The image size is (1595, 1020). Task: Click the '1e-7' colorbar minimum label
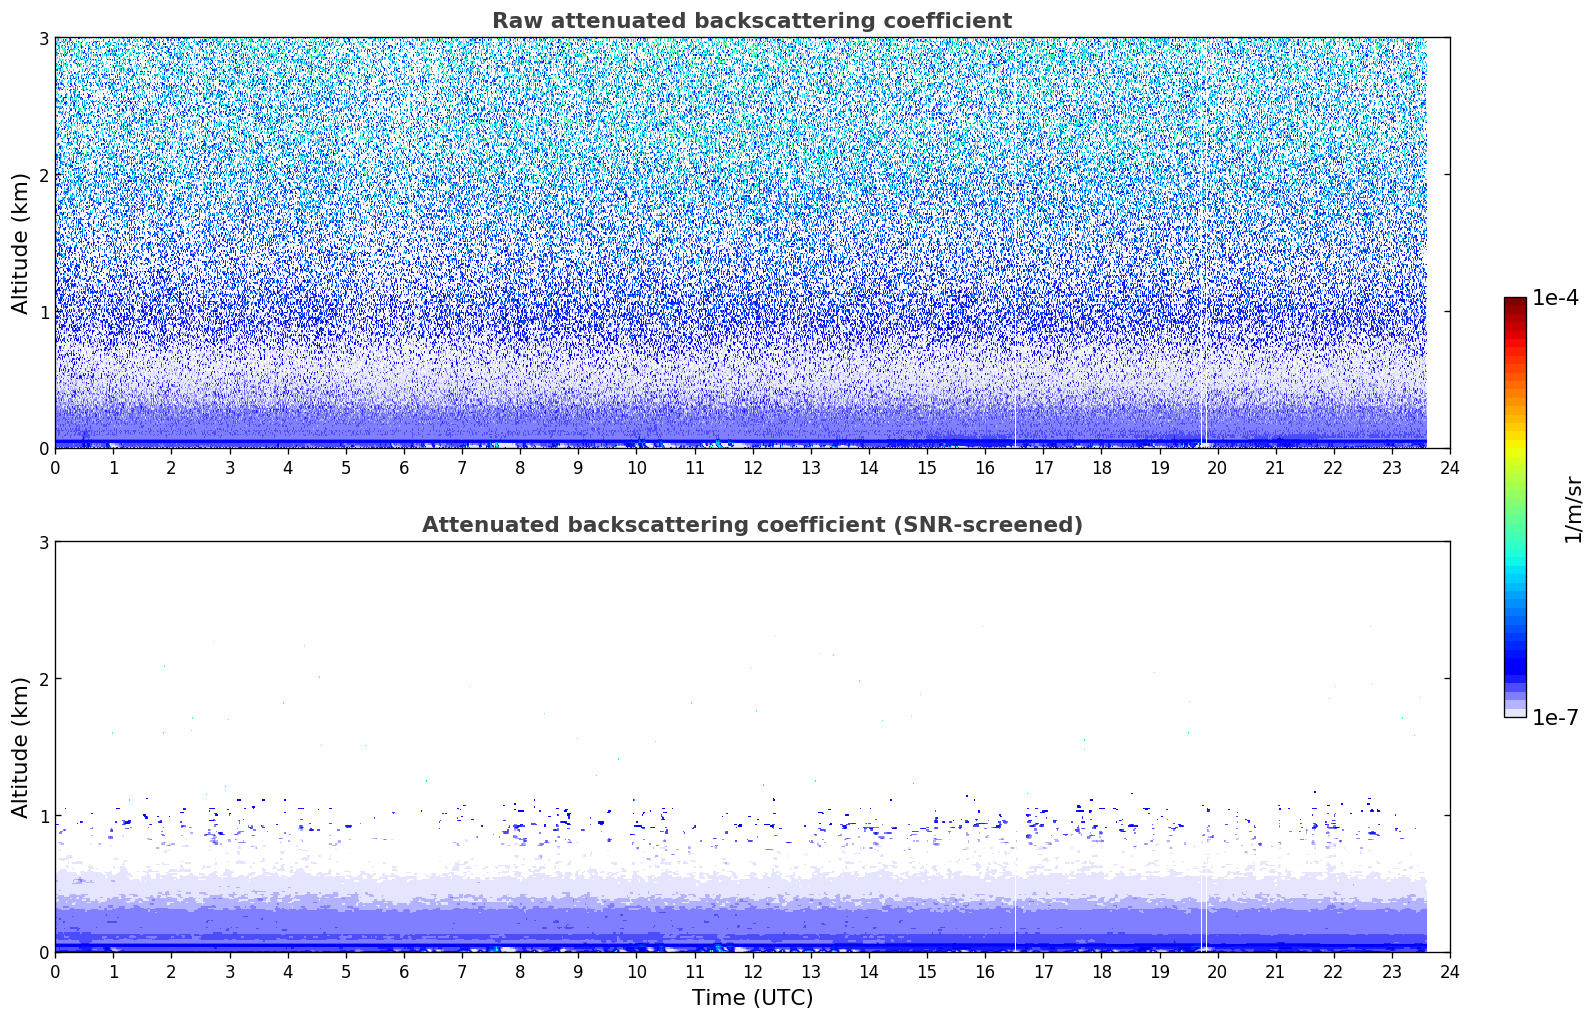pos(1555,718)
